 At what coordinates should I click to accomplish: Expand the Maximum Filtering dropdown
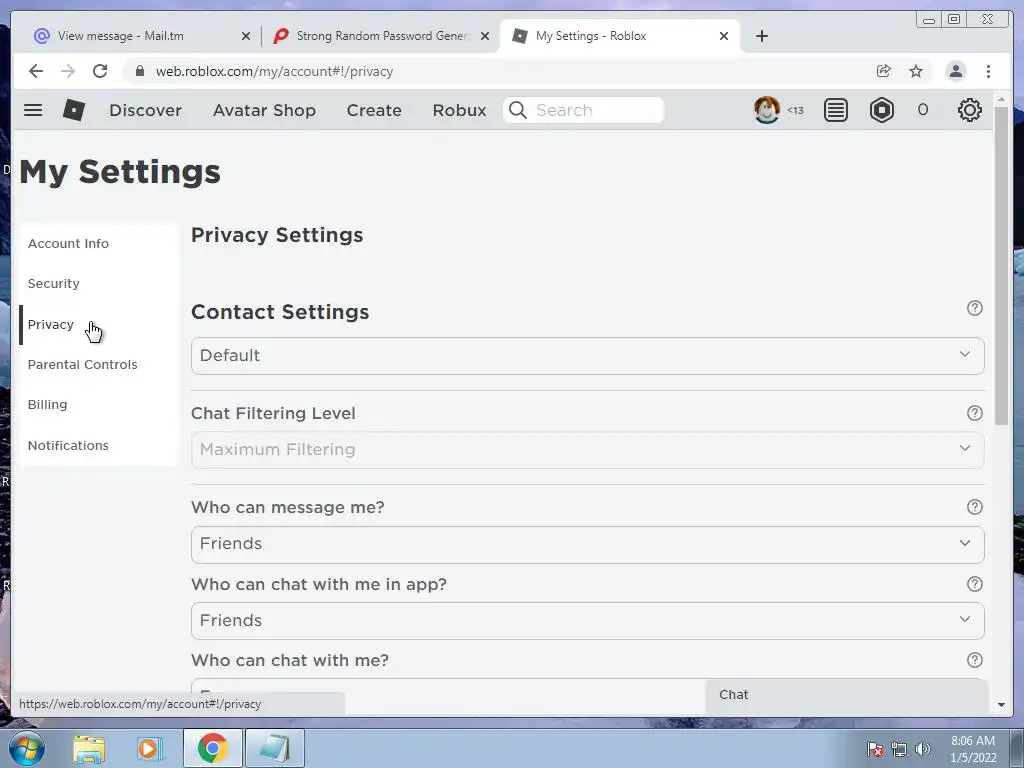pos(587,450)
